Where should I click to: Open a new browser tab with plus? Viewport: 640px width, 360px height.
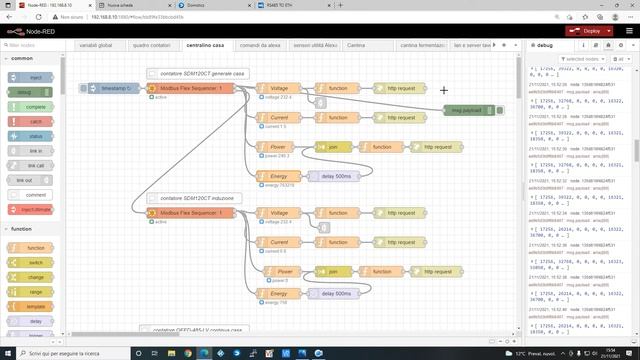click(x=340, y=5)
